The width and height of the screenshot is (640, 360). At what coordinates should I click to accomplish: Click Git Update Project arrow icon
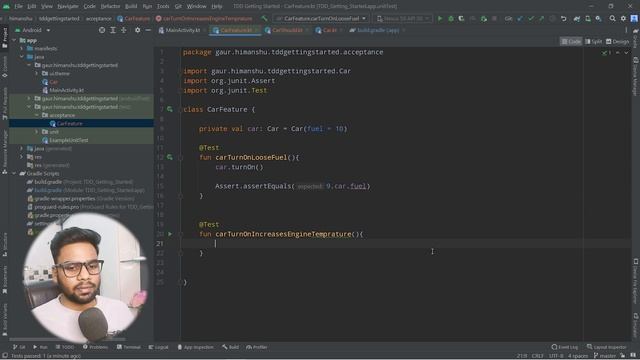click(x=520, y=18)
